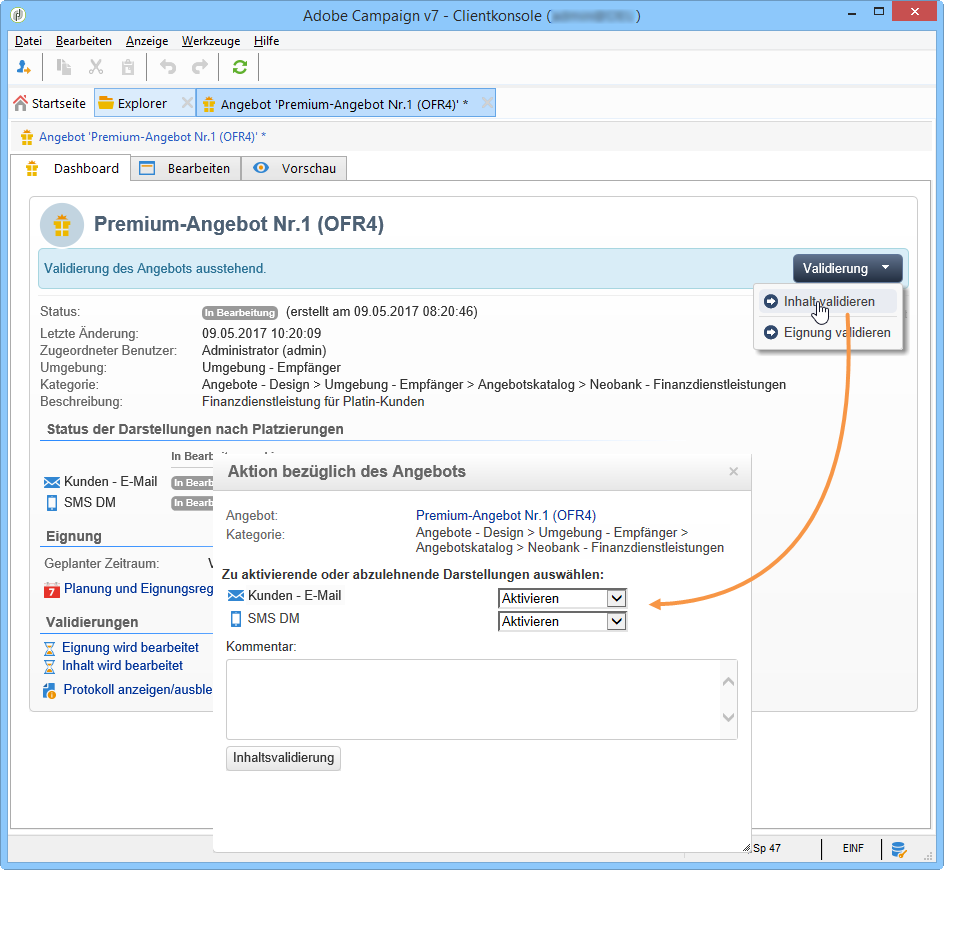Click the gift icon in the breadcrumb bar
966x929 pixels.
26,137
